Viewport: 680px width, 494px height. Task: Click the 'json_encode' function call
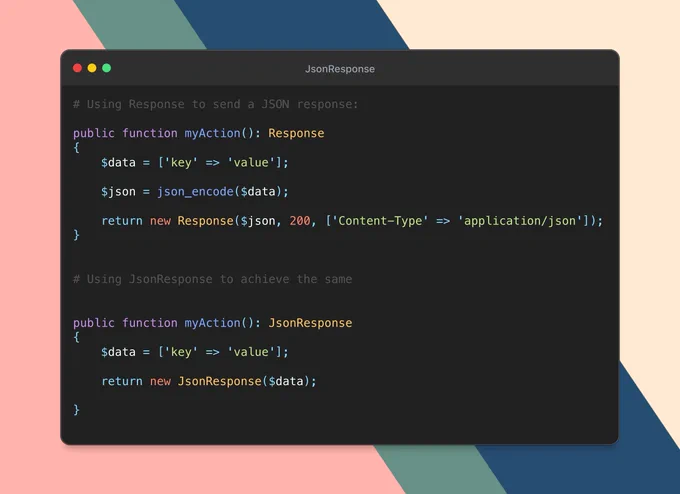[195, 192]
